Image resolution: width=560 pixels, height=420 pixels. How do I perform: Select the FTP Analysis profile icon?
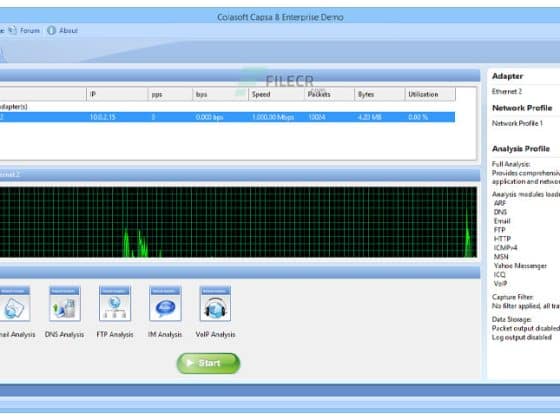coord(115,304)
